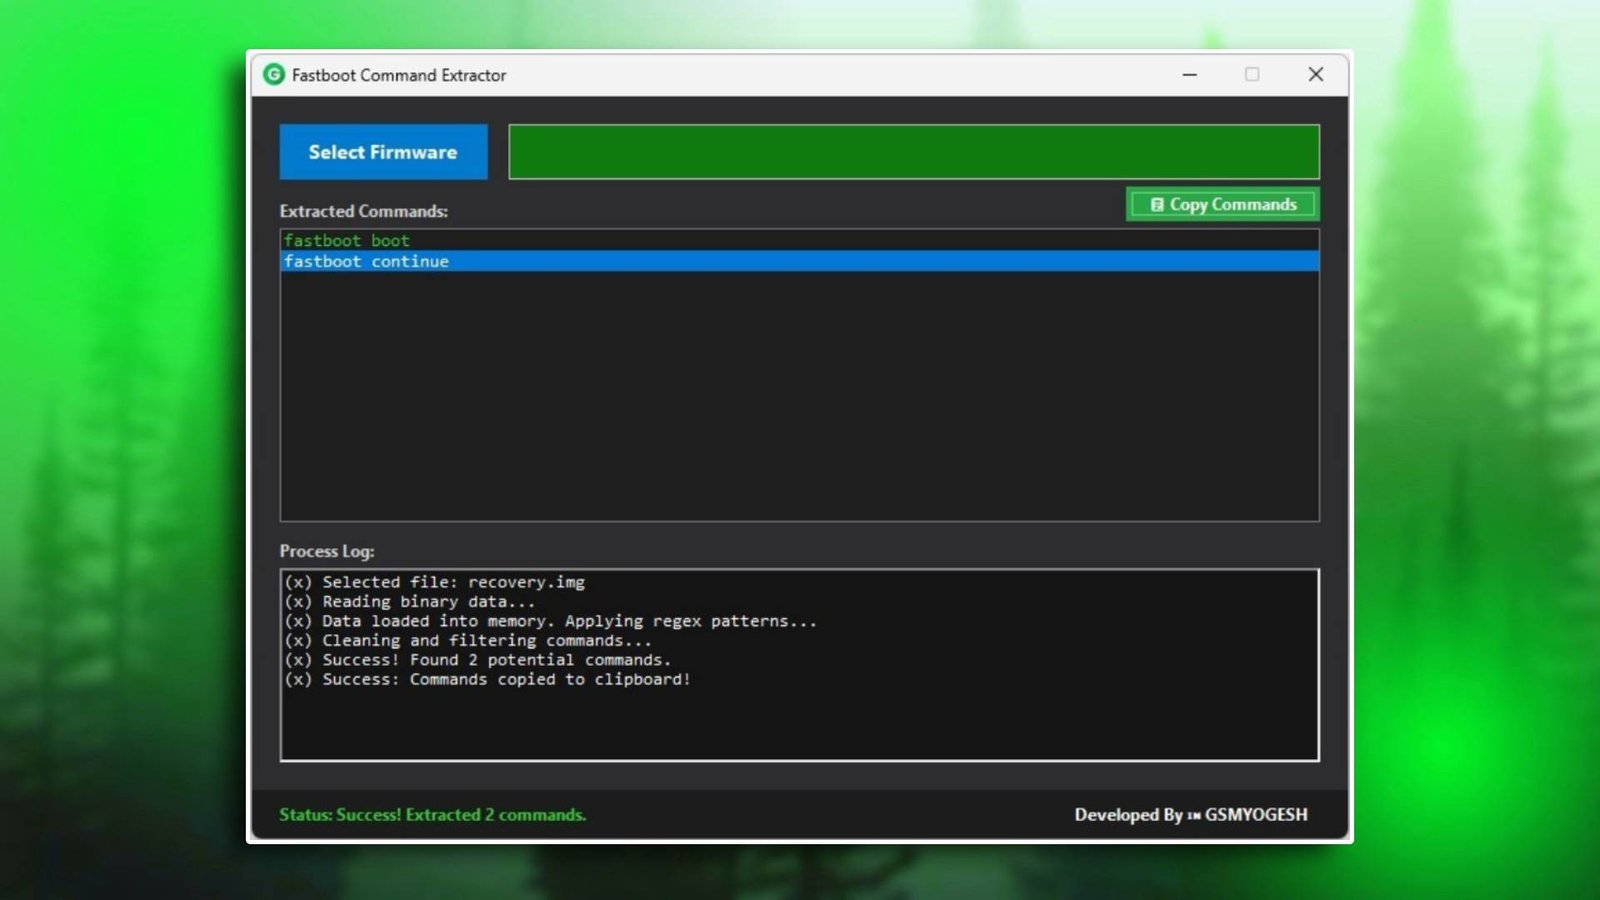The height and width of the screenshot is (900, 1600).
Task: Click the small logo before GSMYOGESH
Action: tap(1194, 816)
